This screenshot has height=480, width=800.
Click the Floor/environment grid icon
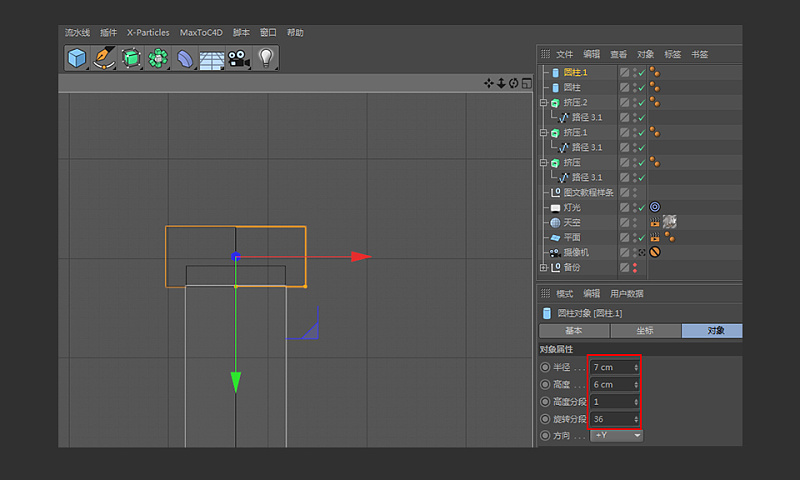click(211, 58)
